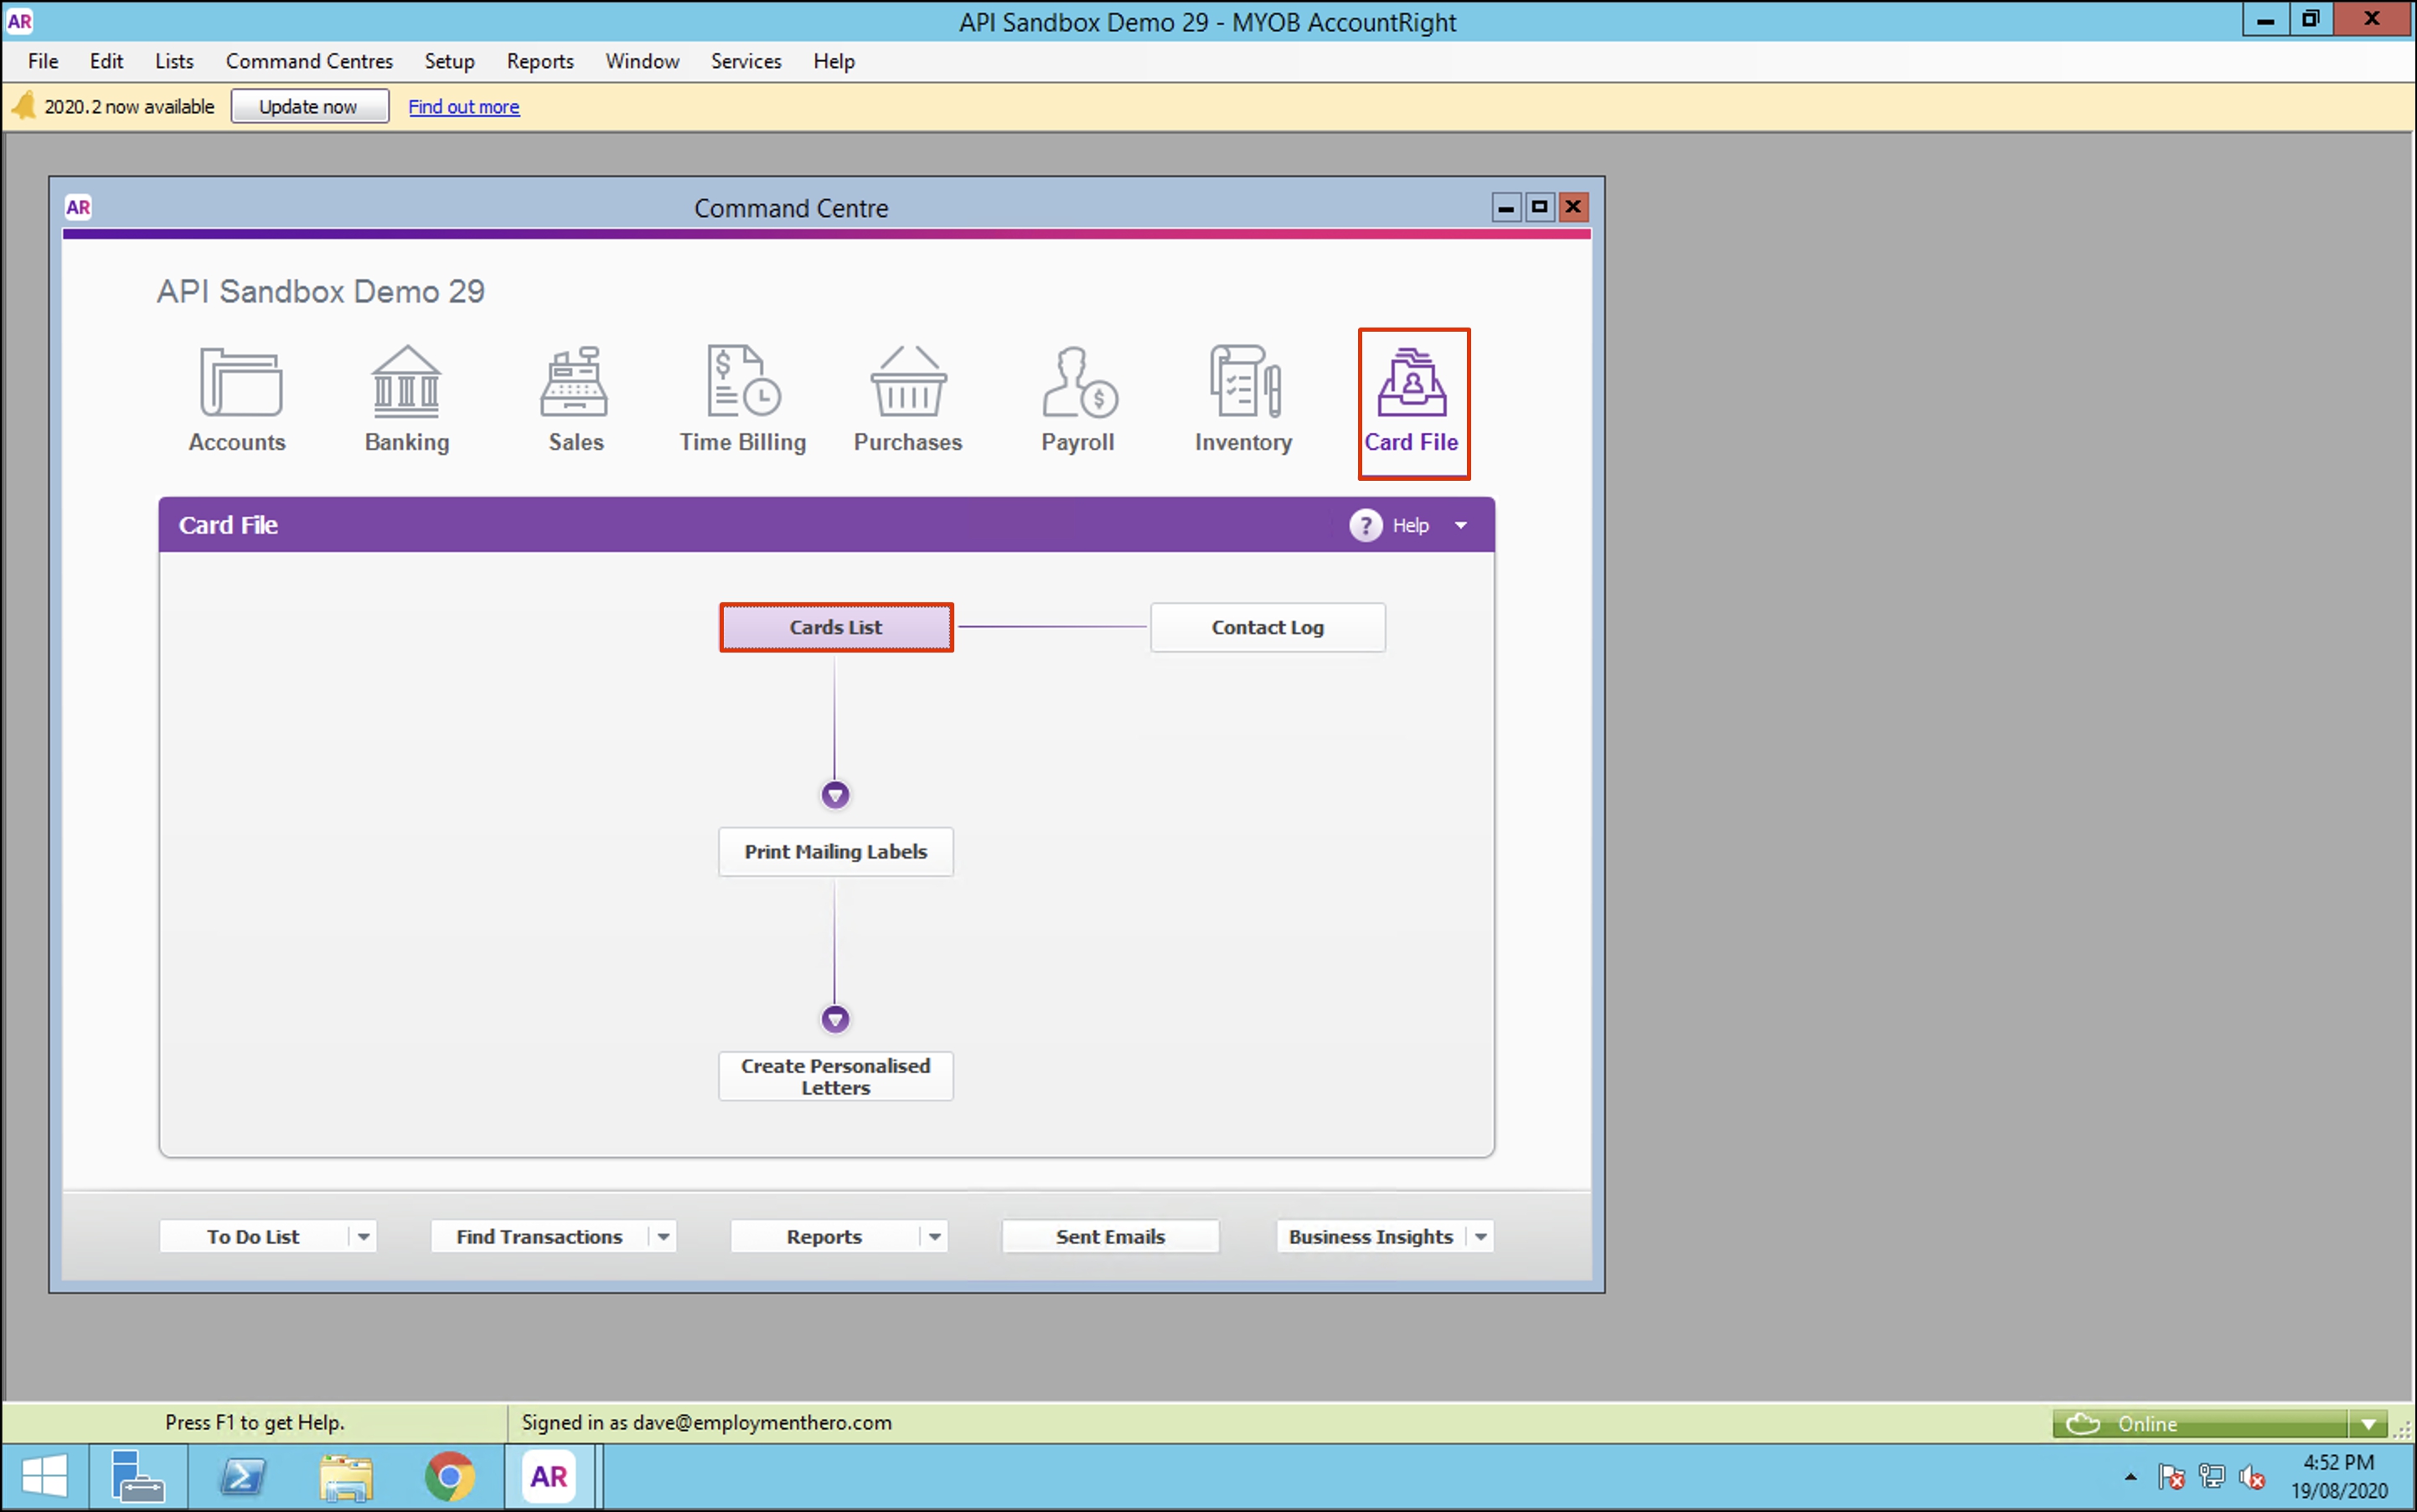Open the Command Centres menu
This screenshot has height=1512, width=2417.
point(309,61)
